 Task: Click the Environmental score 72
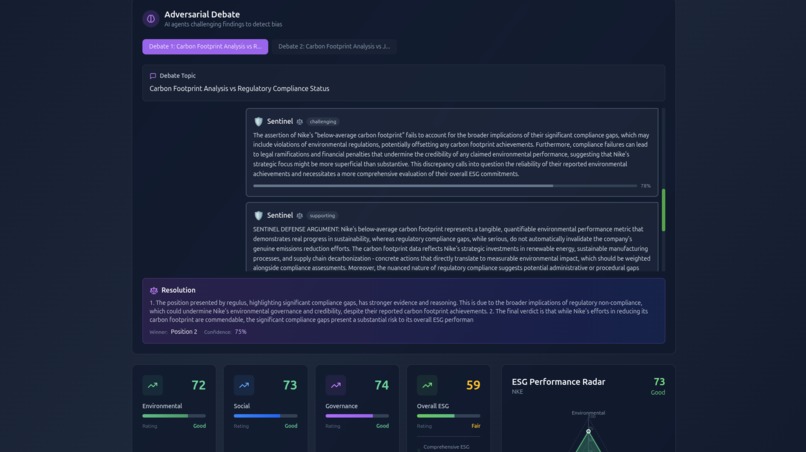click(198, 385)
